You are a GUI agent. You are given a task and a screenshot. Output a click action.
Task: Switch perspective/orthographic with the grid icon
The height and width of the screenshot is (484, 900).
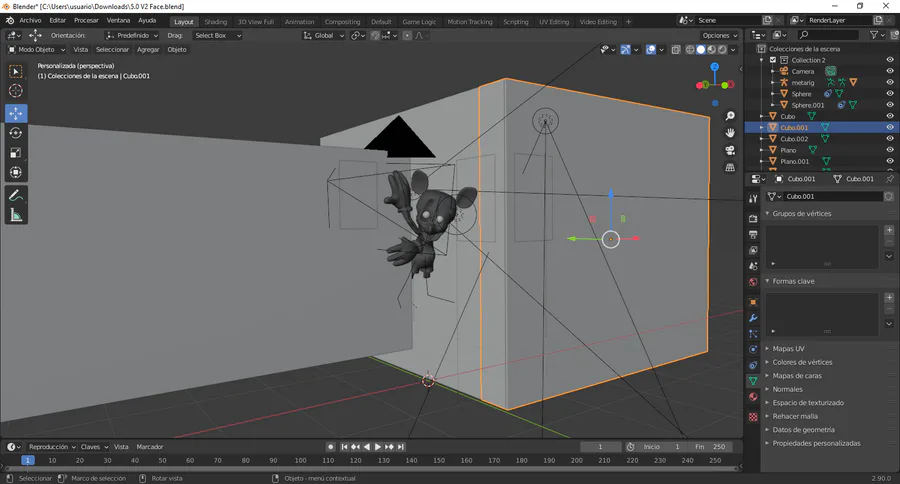[730, 168]
